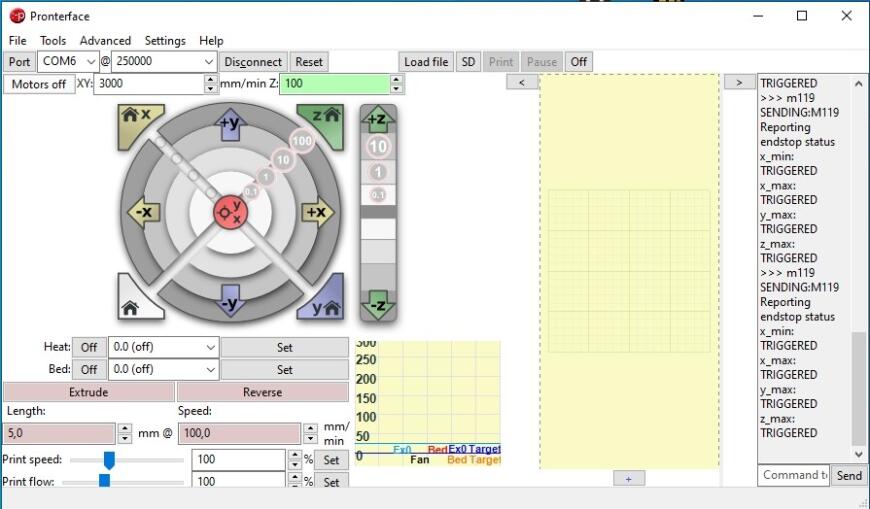Increase extrude Length spinner
Screen dimensions: 870x509
[x=125, y=429]
